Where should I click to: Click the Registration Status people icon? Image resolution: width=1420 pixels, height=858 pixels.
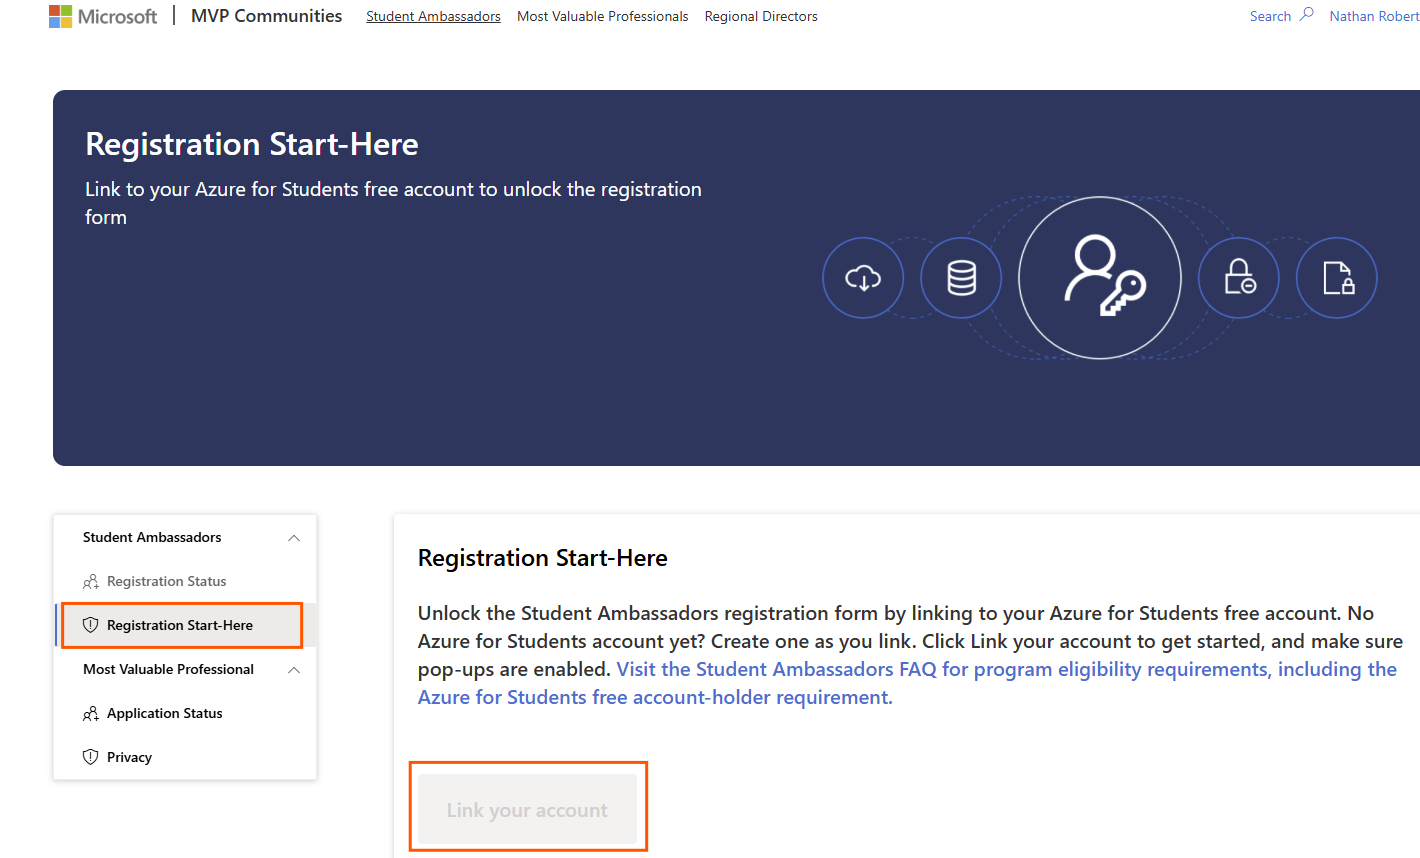(x=91, y=581)
